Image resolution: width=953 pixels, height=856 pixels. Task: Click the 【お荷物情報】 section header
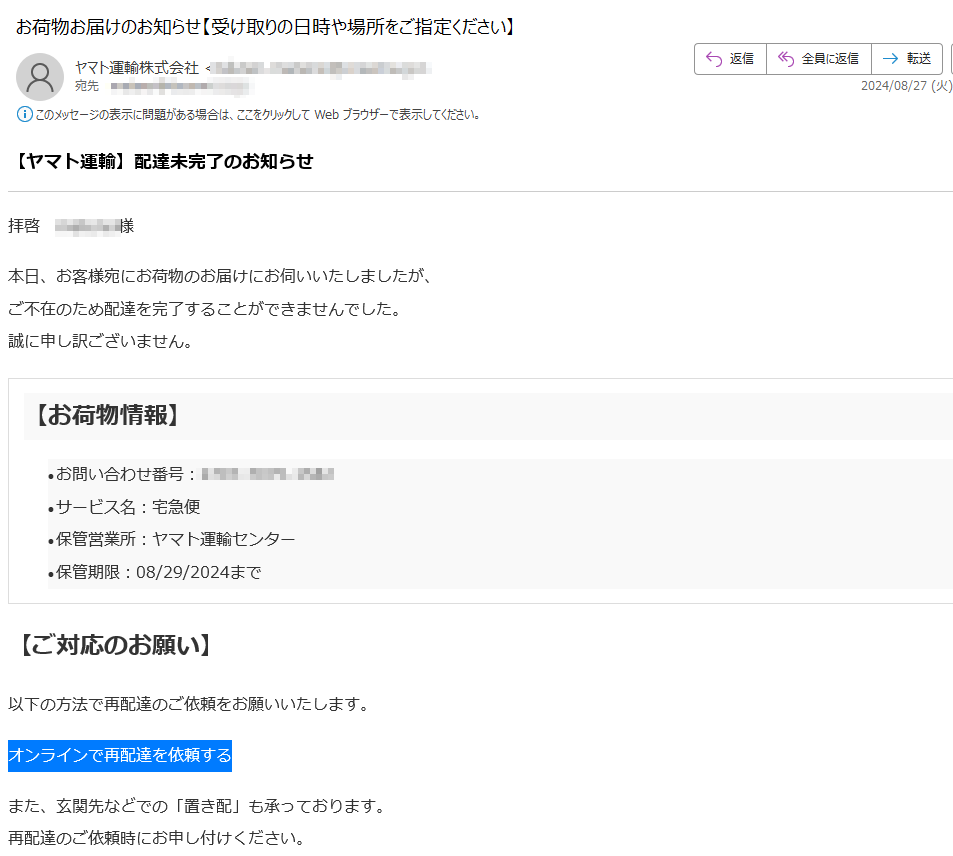pos(106,415)
